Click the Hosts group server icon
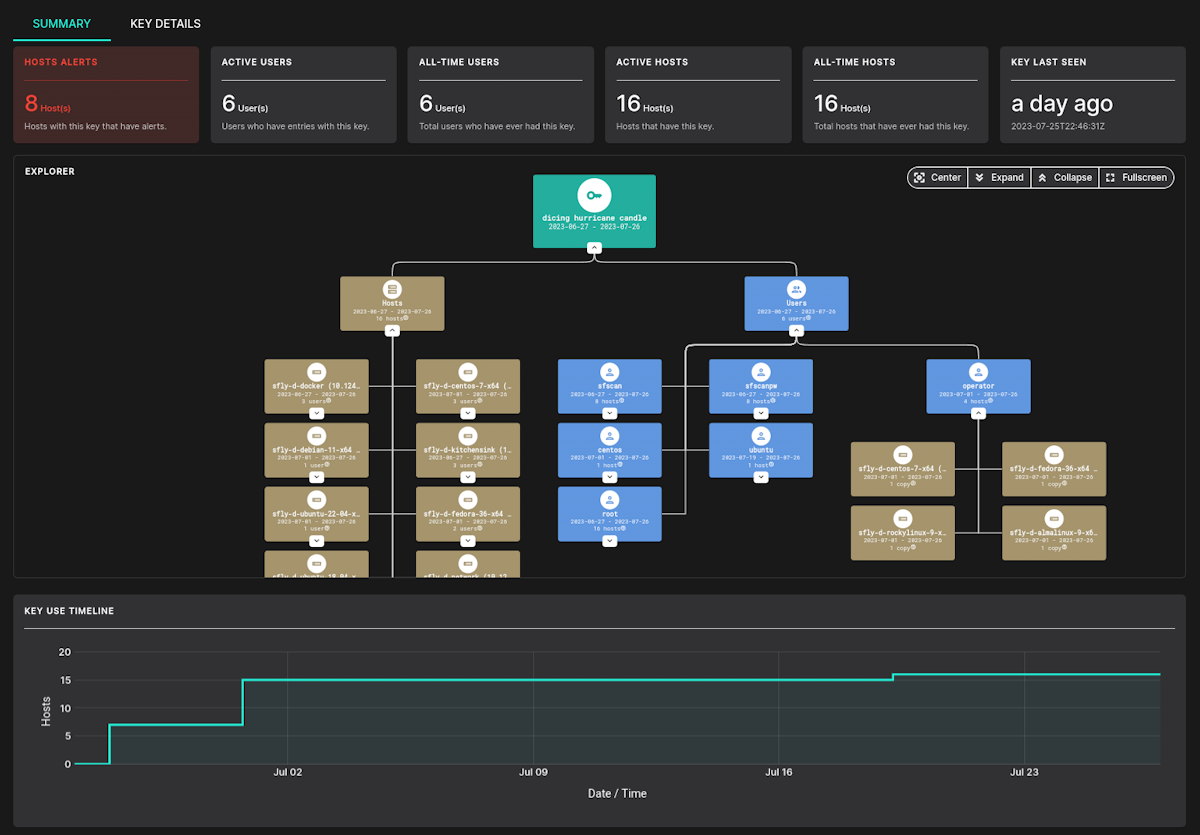Image resolution: width=1200 pixels, height=835 pixels. pos(392,290)
